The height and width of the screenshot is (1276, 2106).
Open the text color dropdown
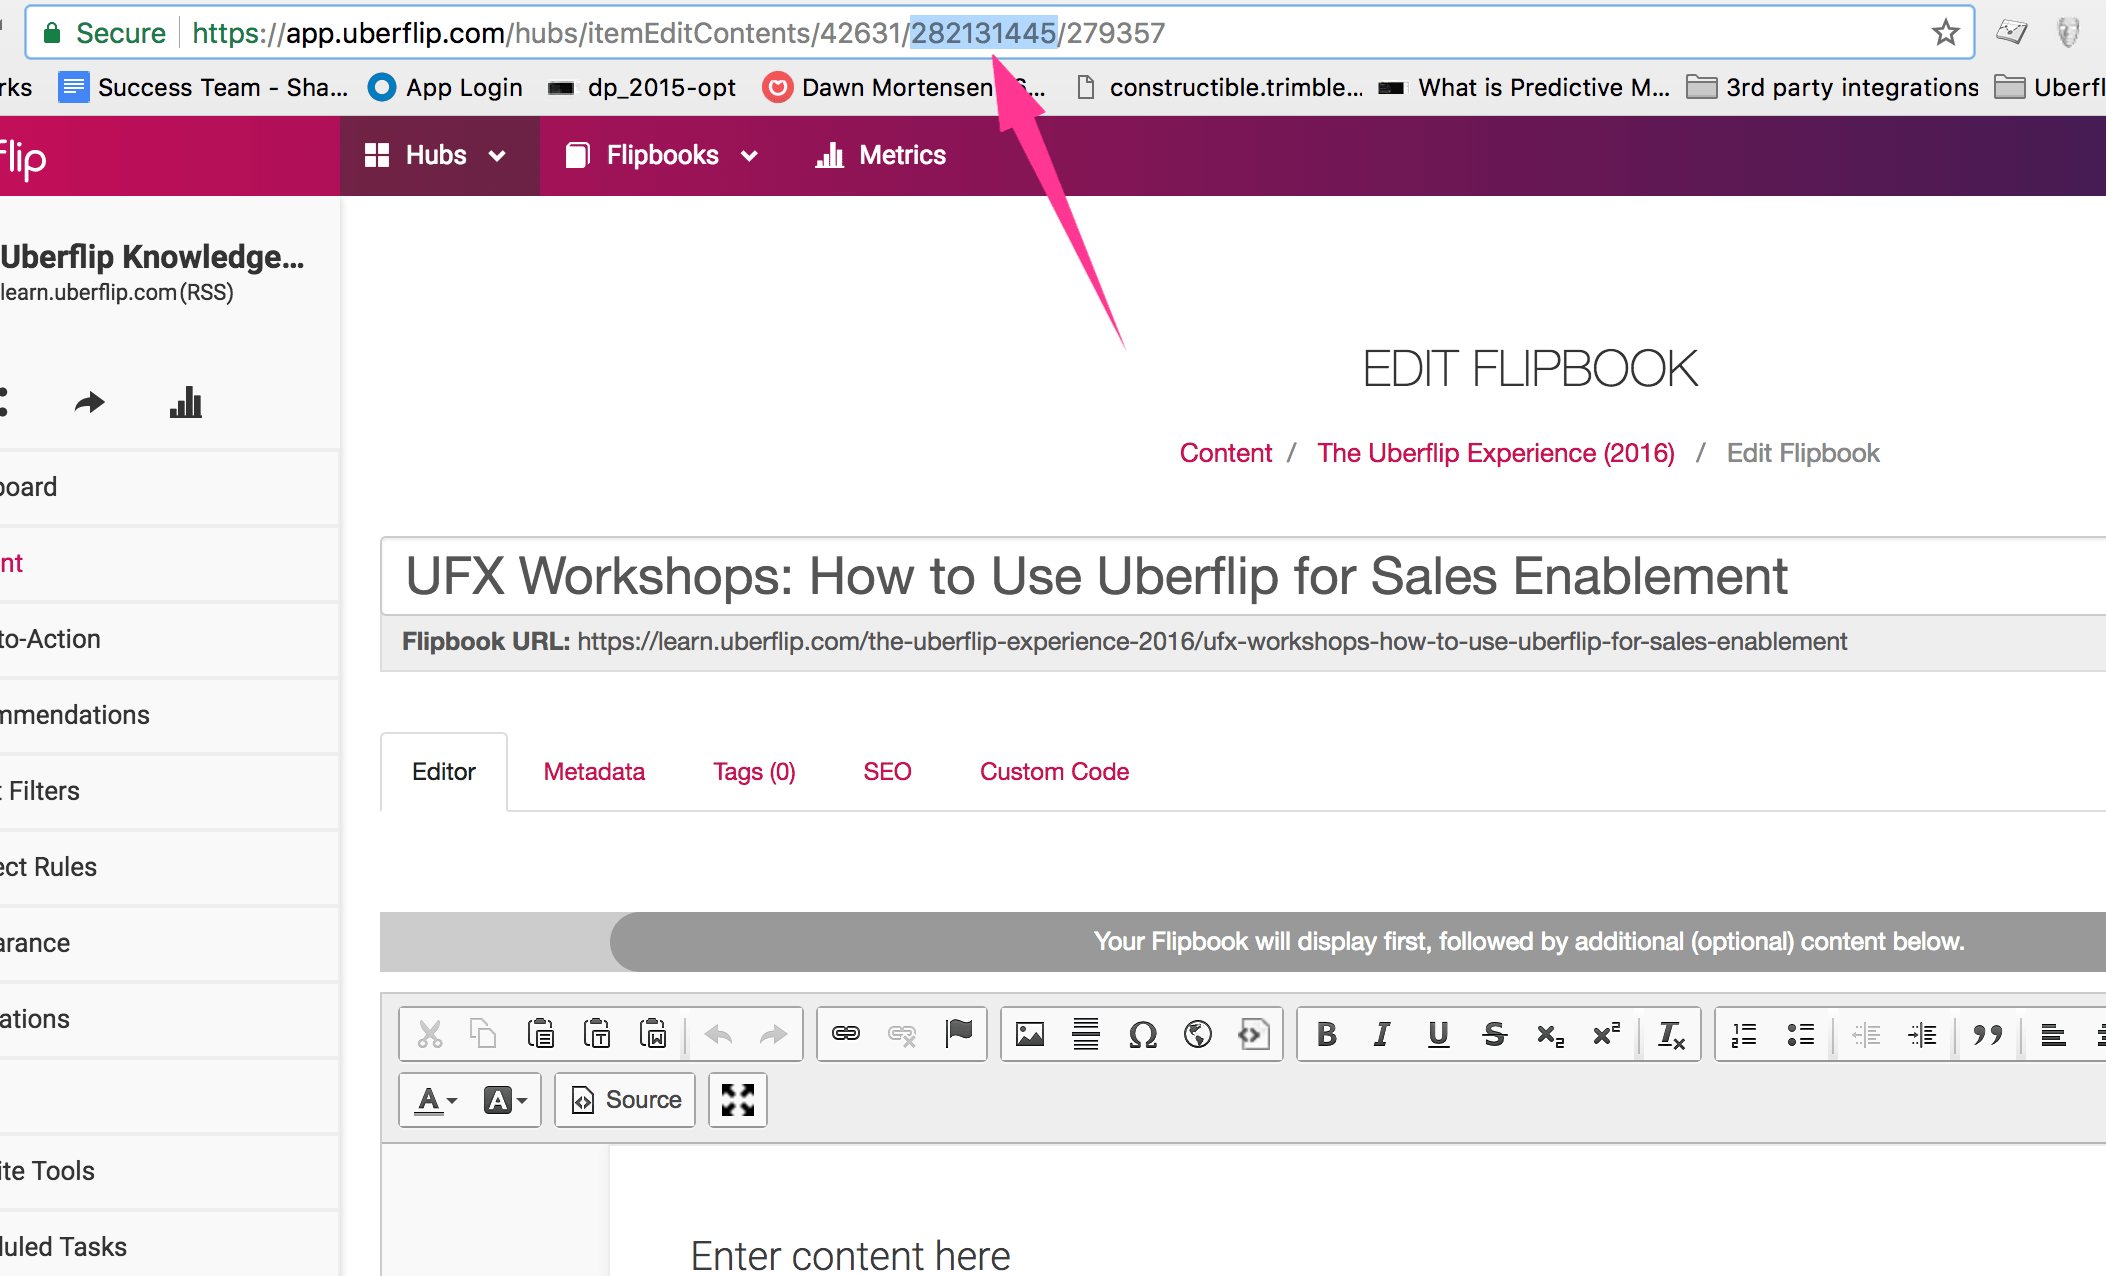point(437,1100)
